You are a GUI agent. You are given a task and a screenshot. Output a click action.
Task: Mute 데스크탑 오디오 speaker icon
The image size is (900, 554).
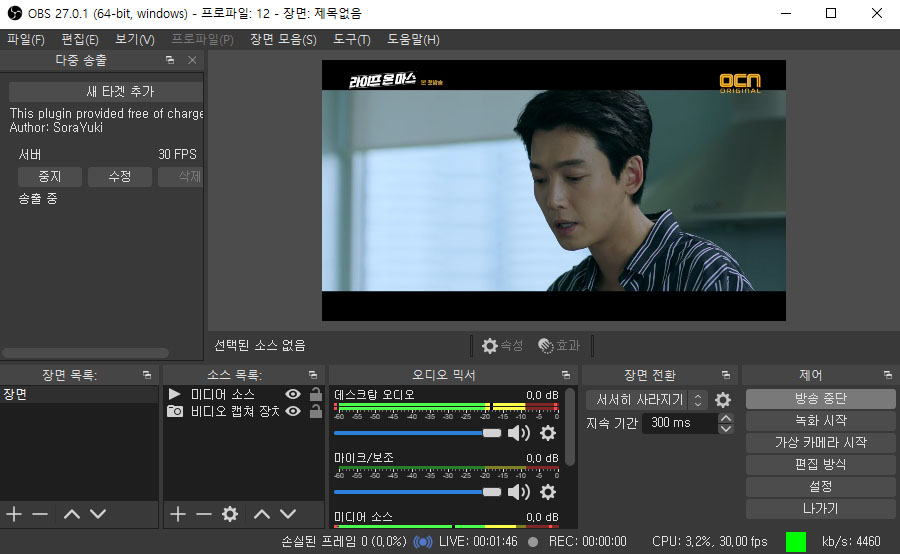(519, 433)
